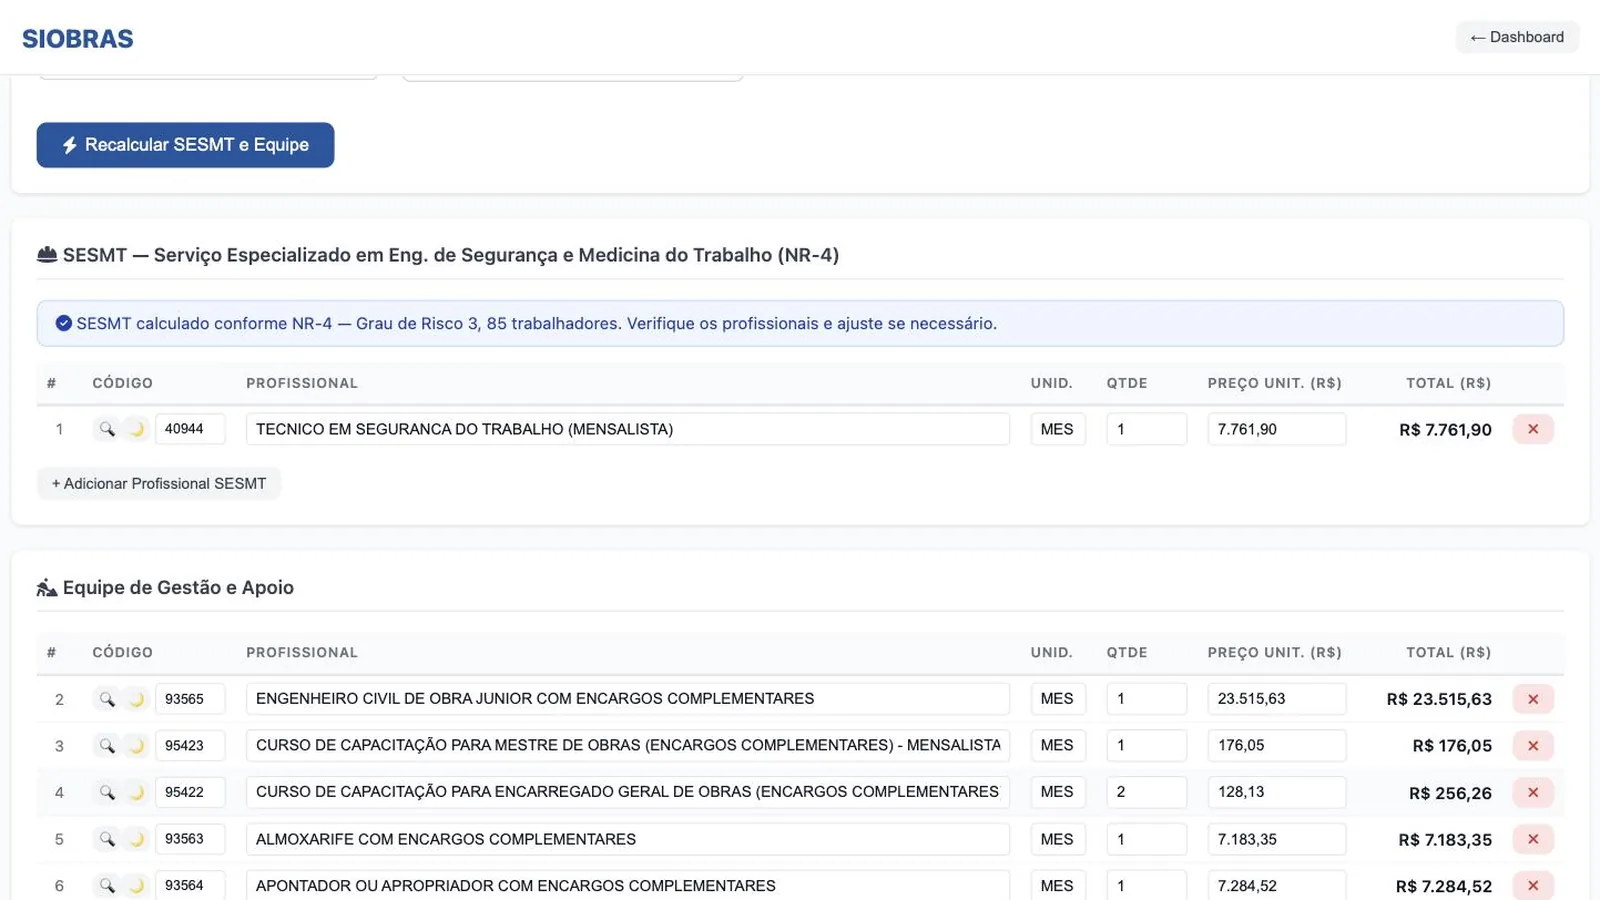Click the moon icon beside code 95423
This screenshot has width=1600, height=900.
click(137, 745)
